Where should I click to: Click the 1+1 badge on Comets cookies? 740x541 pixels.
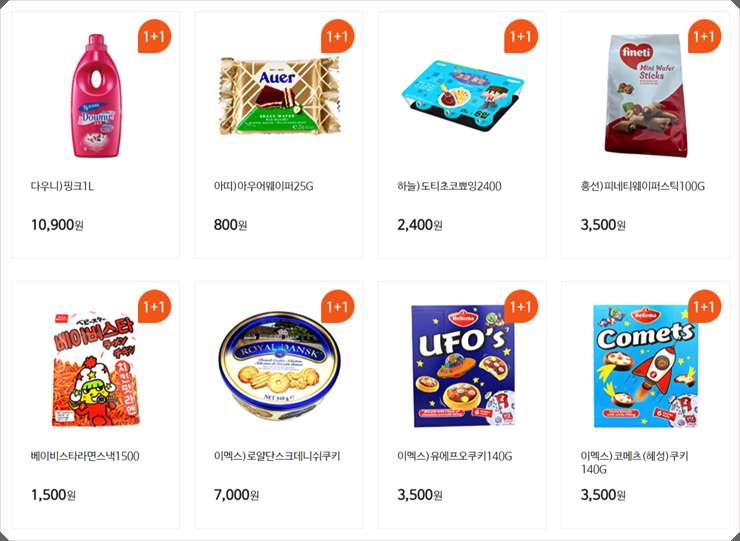point(704,307)
